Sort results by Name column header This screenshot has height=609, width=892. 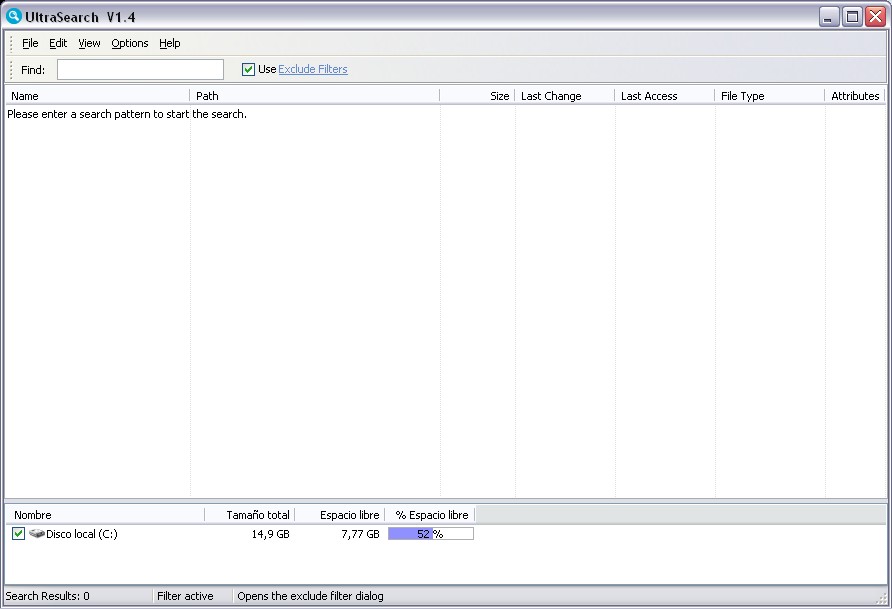click(97, 96)
